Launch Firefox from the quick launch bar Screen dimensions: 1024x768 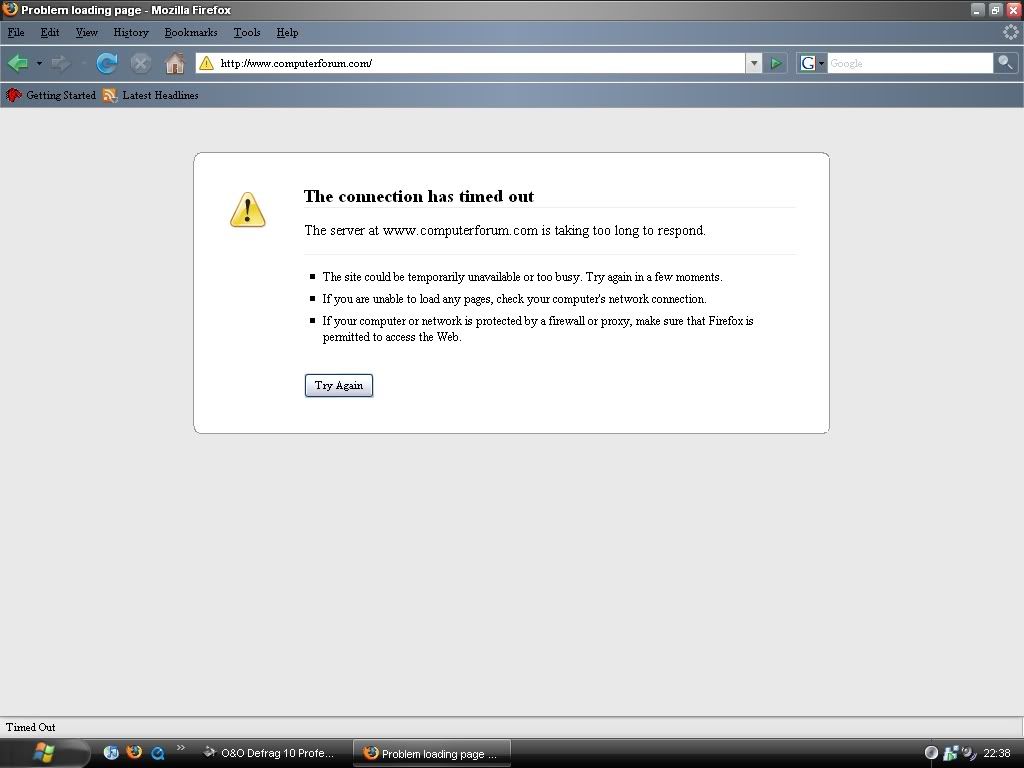(134, 752)
